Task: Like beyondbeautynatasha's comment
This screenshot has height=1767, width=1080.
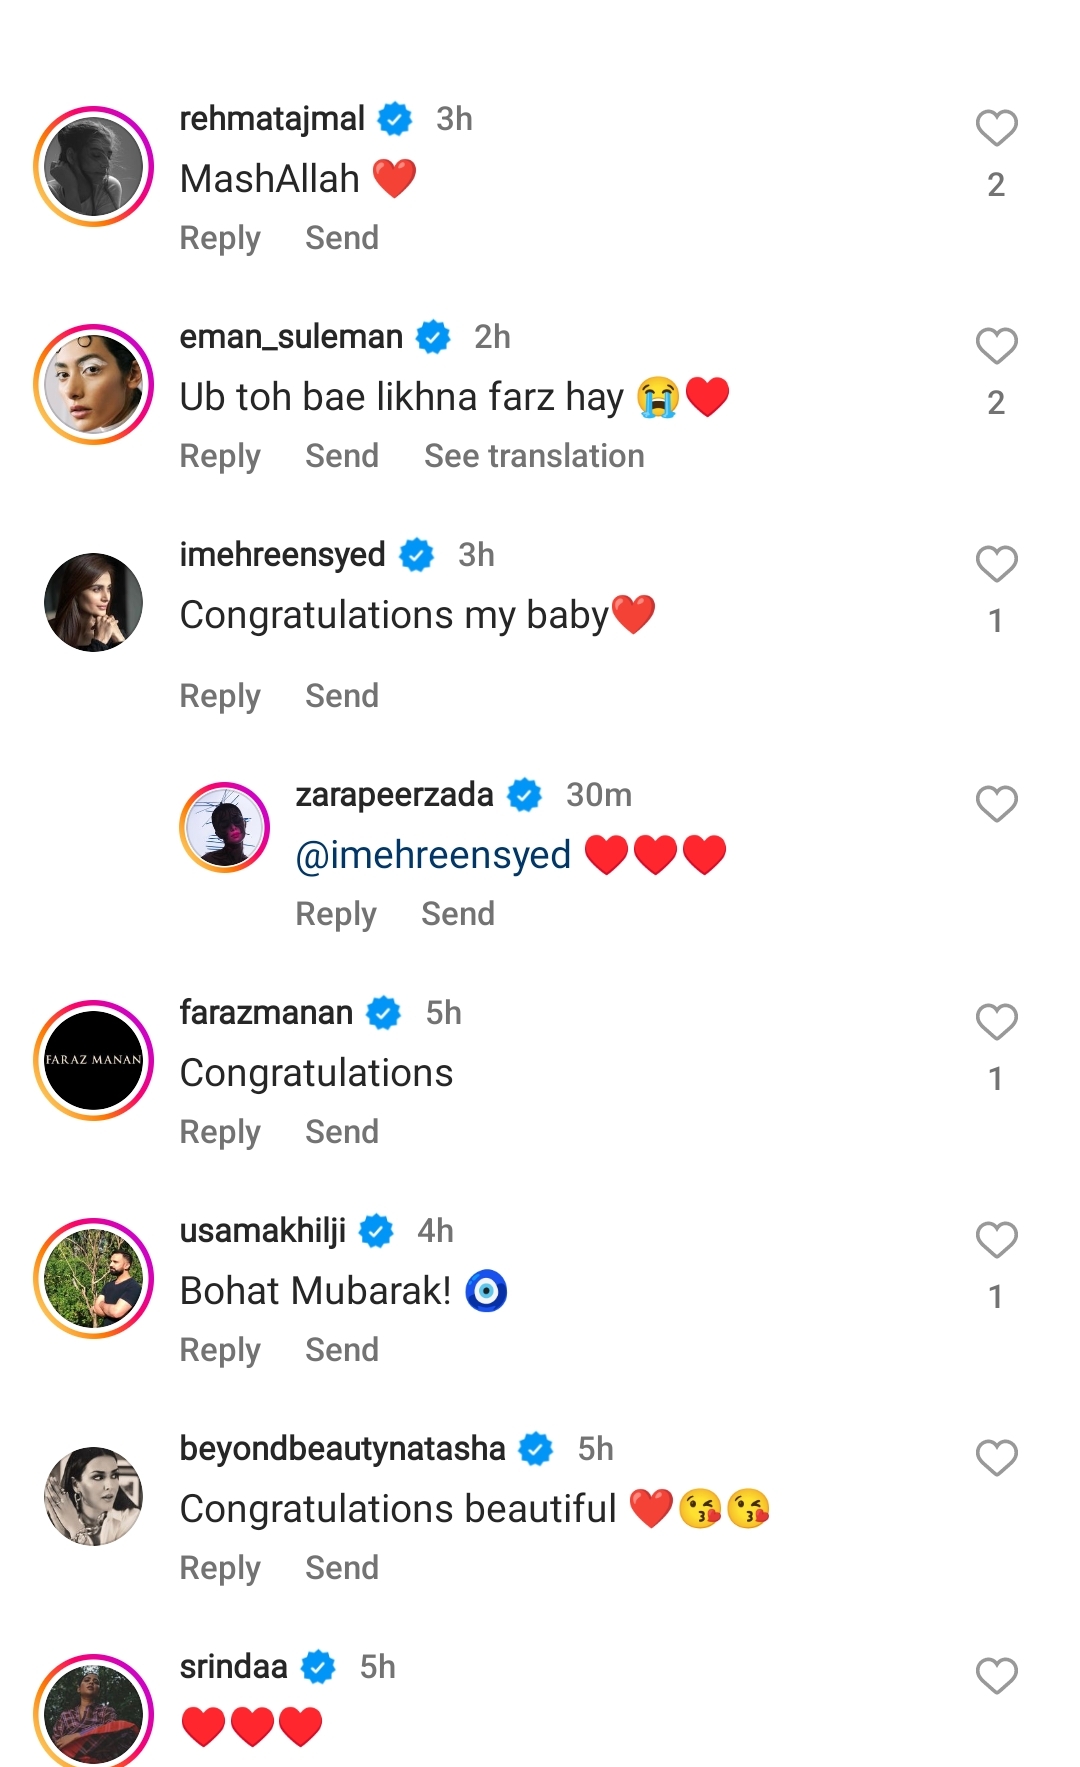Action: click(x=996, y=1458)
